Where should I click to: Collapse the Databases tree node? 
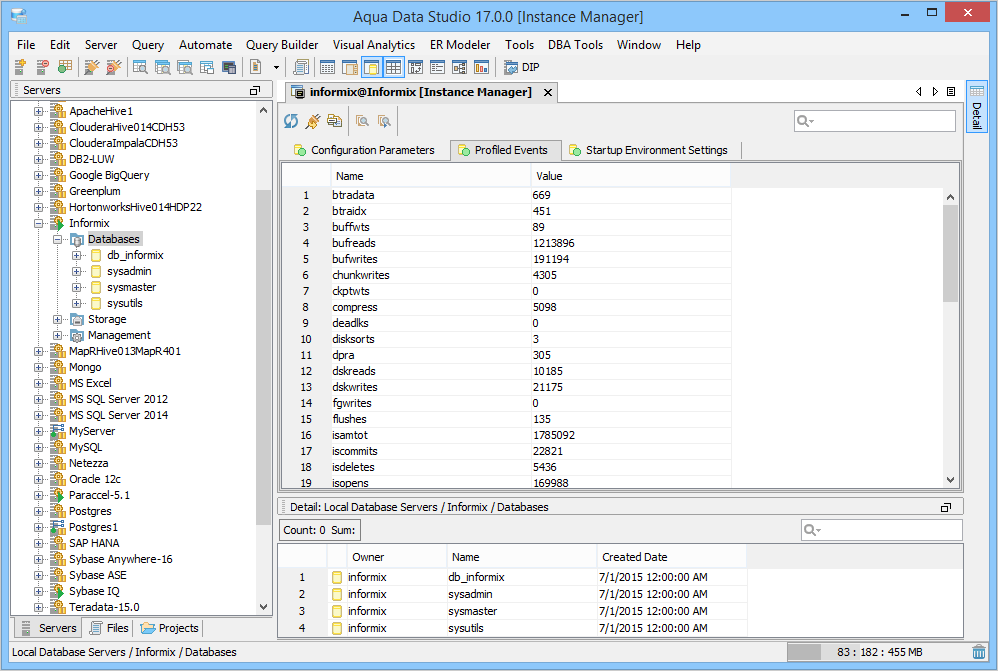(x=58, y=239)
